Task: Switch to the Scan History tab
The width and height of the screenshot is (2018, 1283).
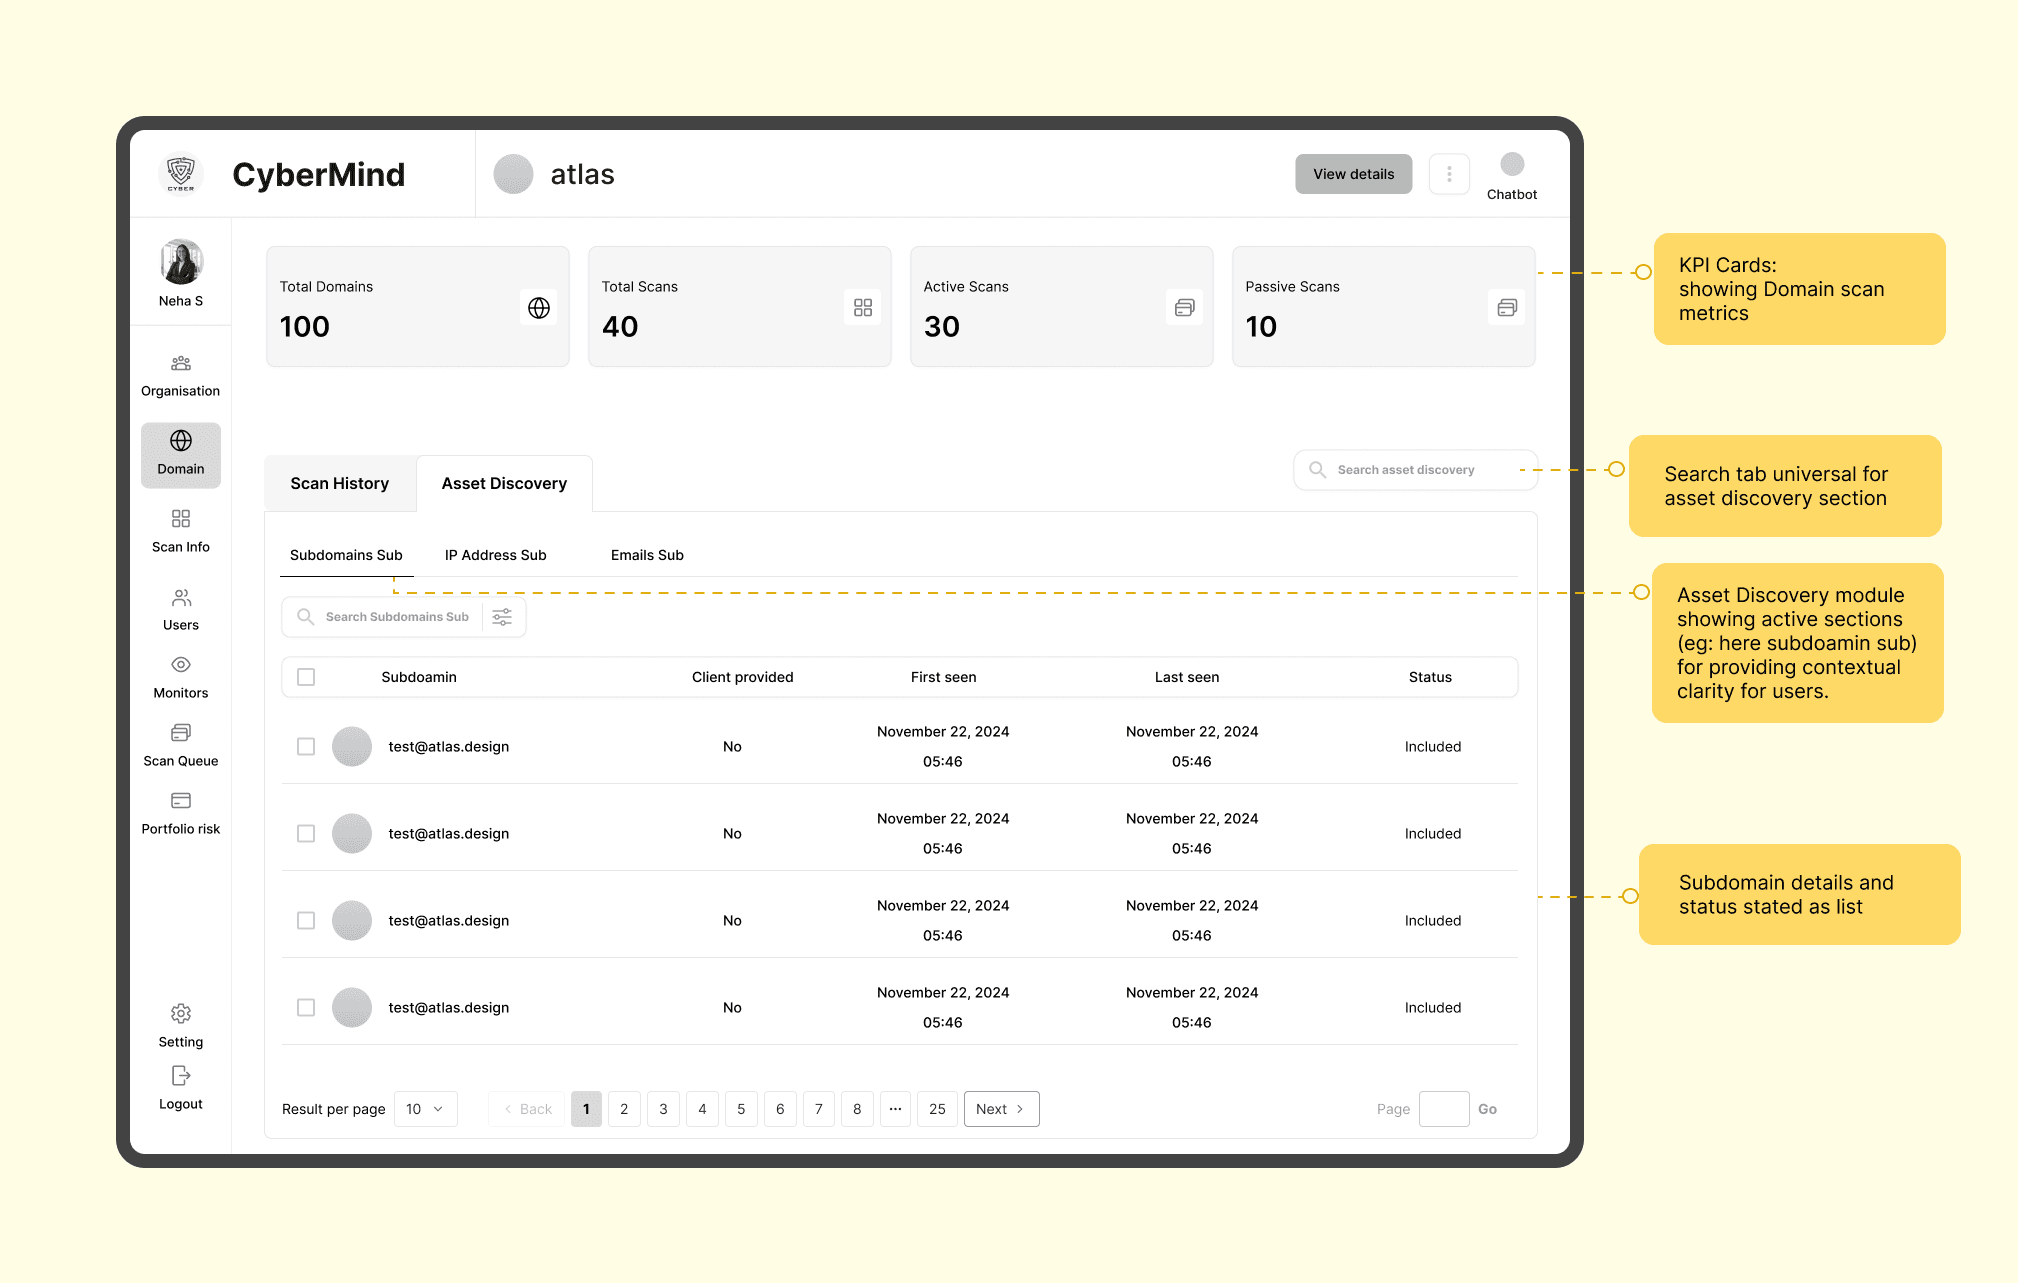Action: pos(339,484)
